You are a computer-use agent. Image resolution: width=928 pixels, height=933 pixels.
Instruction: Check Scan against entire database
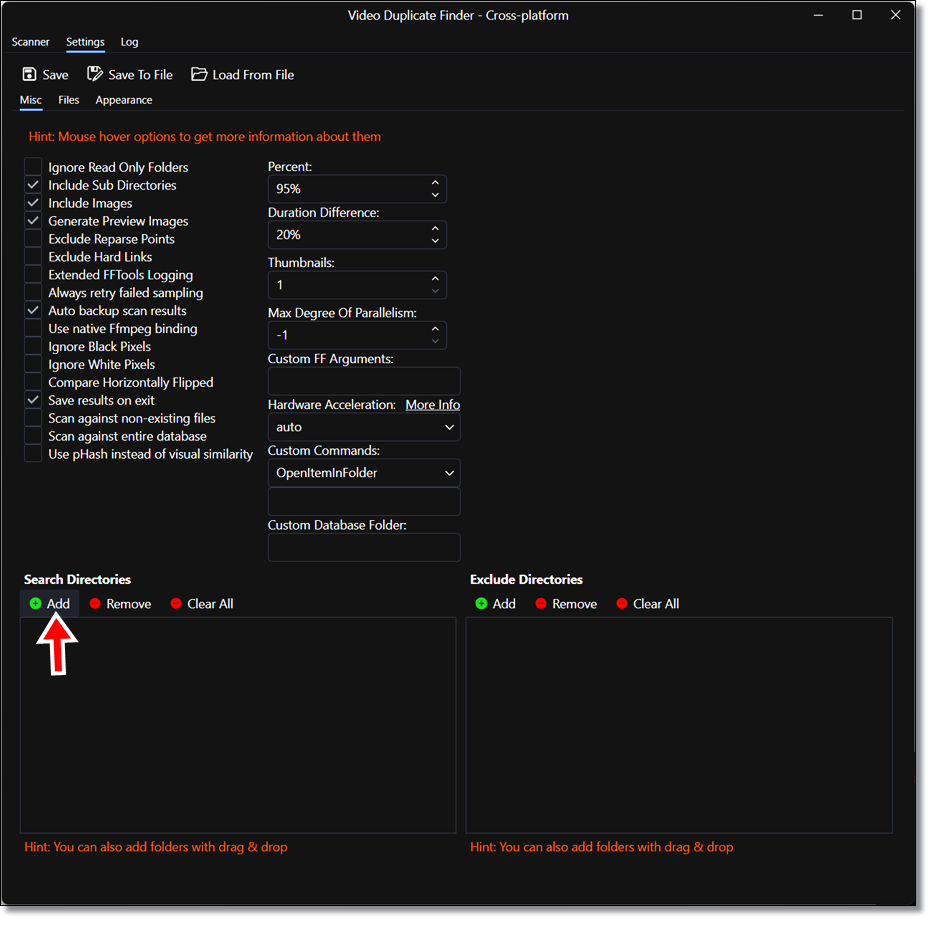tap(33, 436)
